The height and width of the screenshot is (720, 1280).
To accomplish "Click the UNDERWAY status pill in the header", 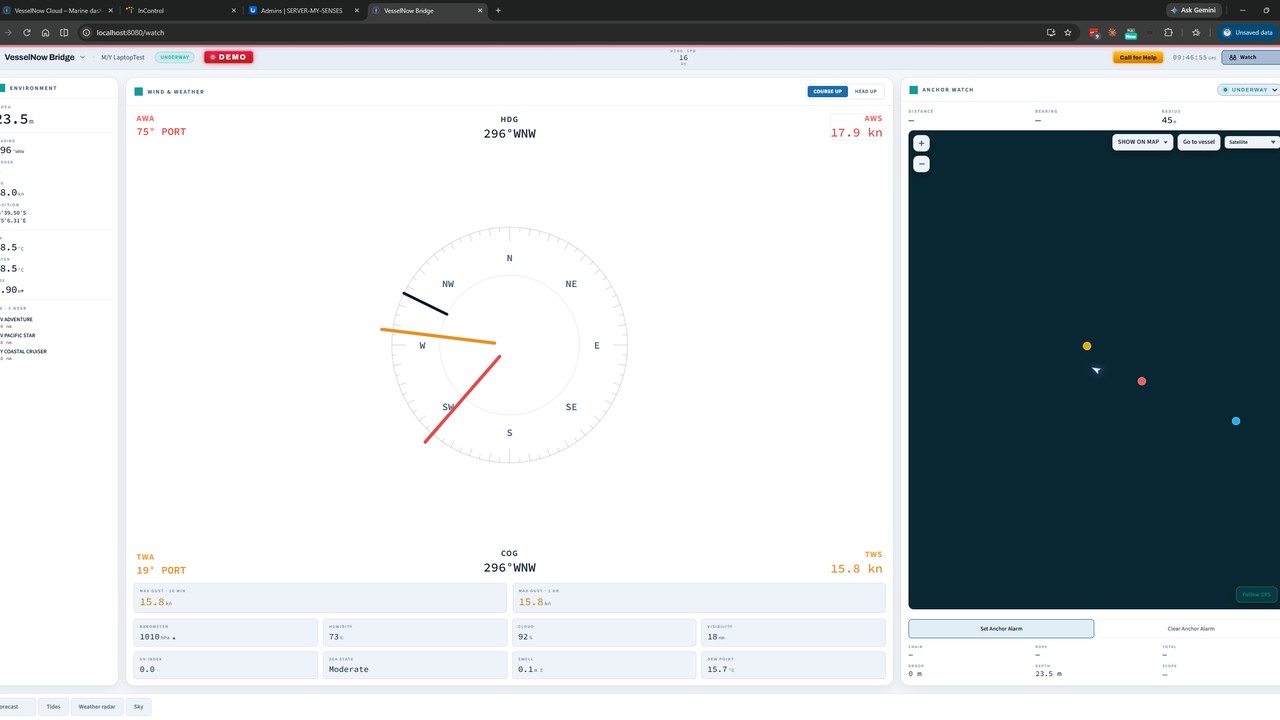I will click(x=175, y=57).
